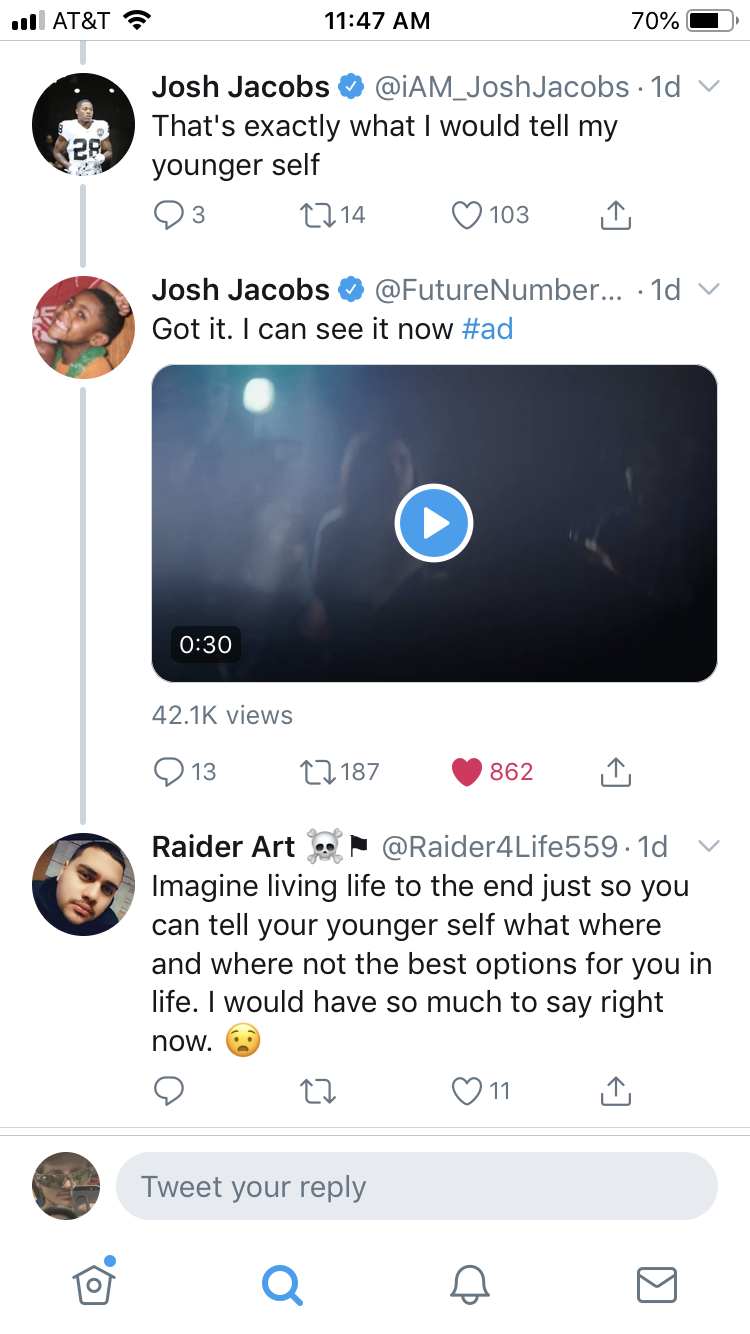Open the #ad hashtag link
This screenshot has height=1334, width=750.
click(x=487, y=330)
